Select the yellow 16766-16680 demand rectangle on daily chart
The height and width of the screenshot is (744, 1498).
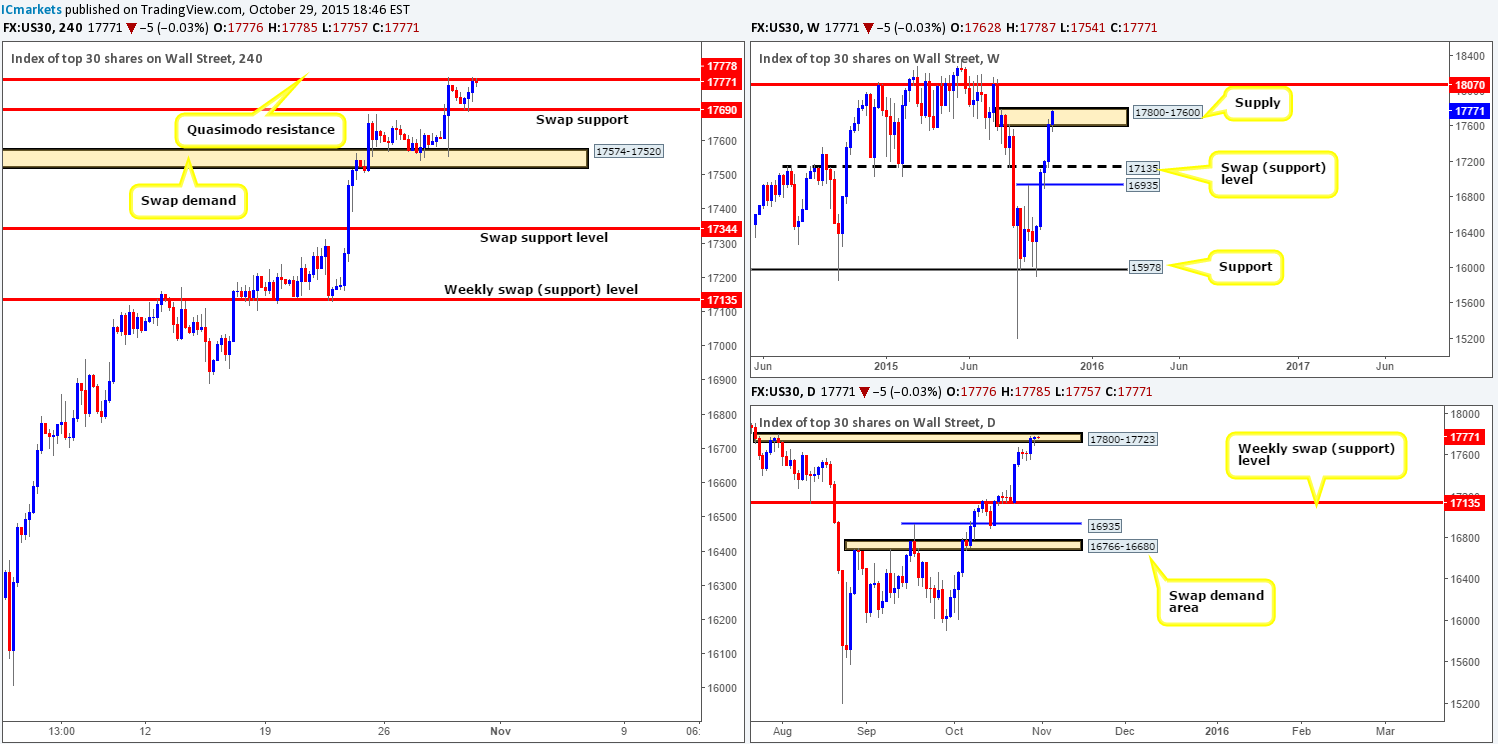click(963, 545)
